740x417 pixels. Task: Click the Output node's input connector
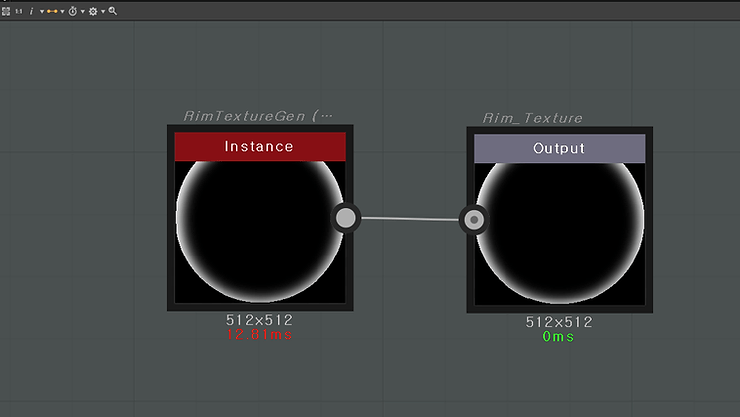[x=474, y=219]
